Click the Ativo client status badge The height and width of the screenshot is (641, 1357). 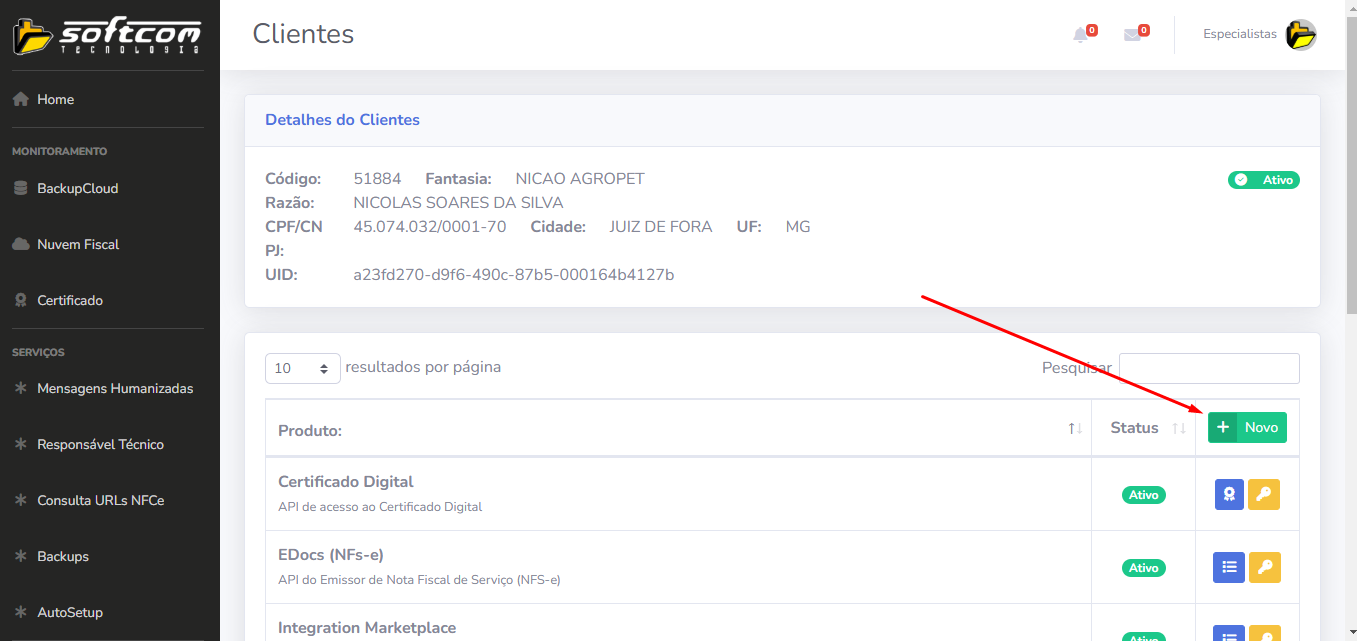[x=1263, y=180]
